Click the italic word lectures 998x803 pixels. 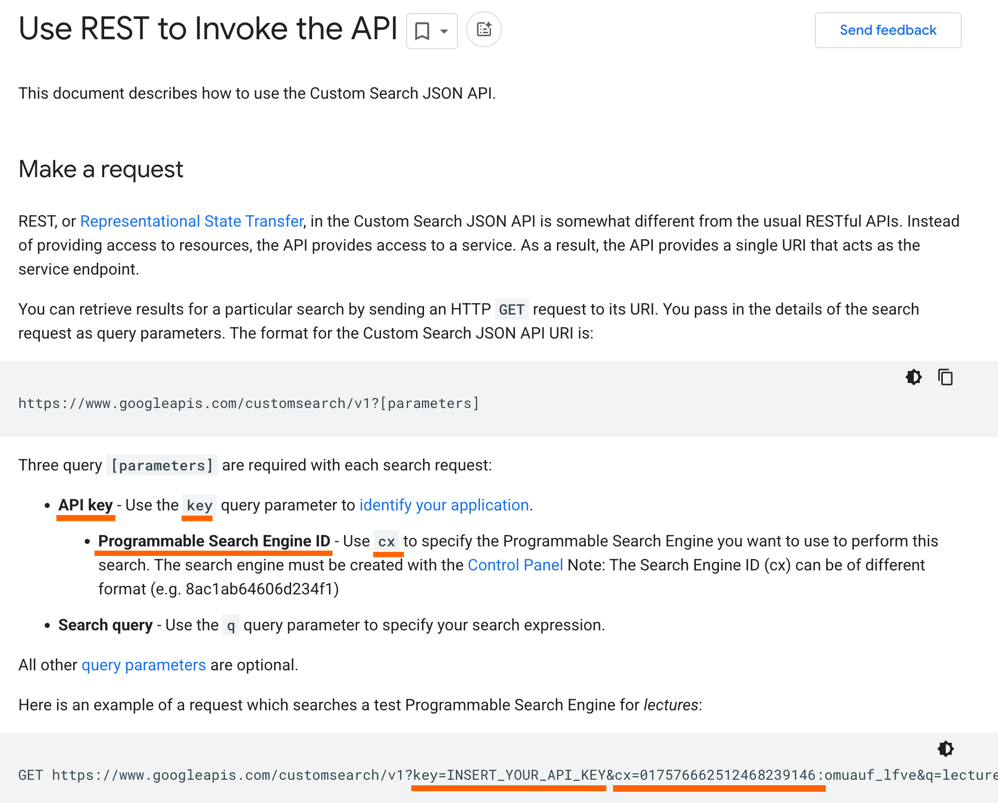coord(671,705)
